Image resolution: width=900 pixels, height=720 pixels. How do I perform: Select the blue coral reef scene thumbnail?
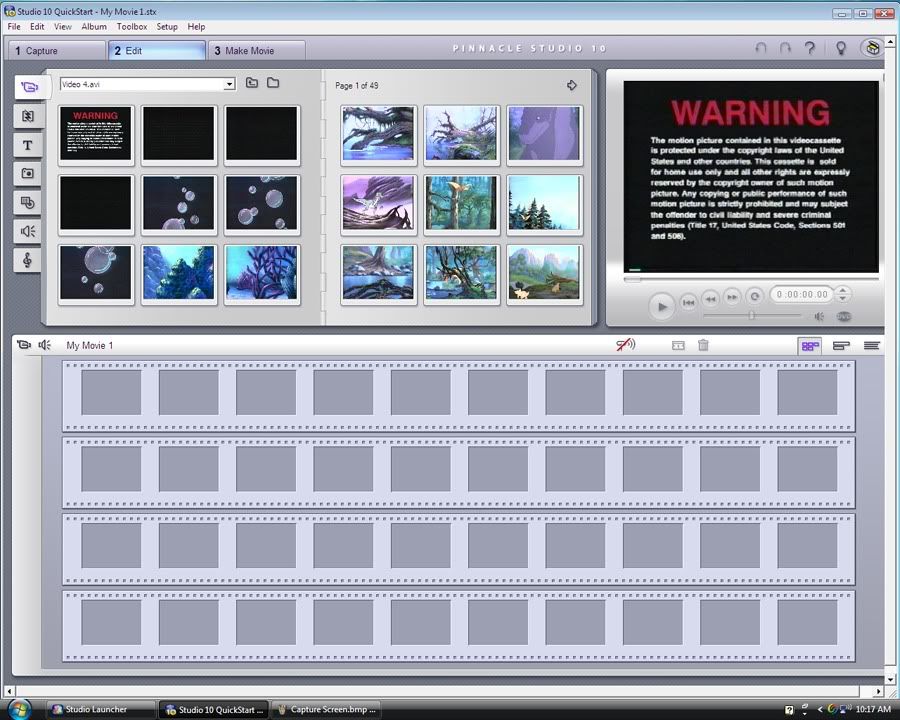click(179, 273)
